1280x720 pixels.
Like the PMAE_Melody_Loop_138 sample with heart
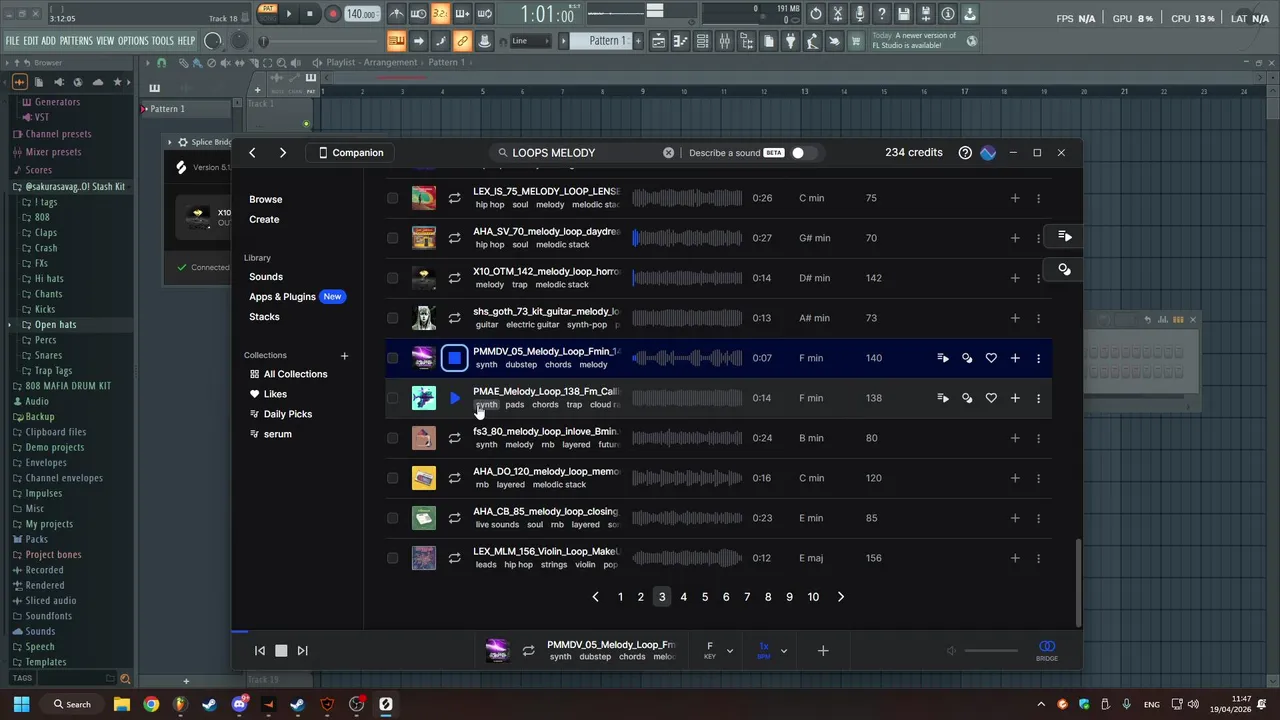pos(991,398)
